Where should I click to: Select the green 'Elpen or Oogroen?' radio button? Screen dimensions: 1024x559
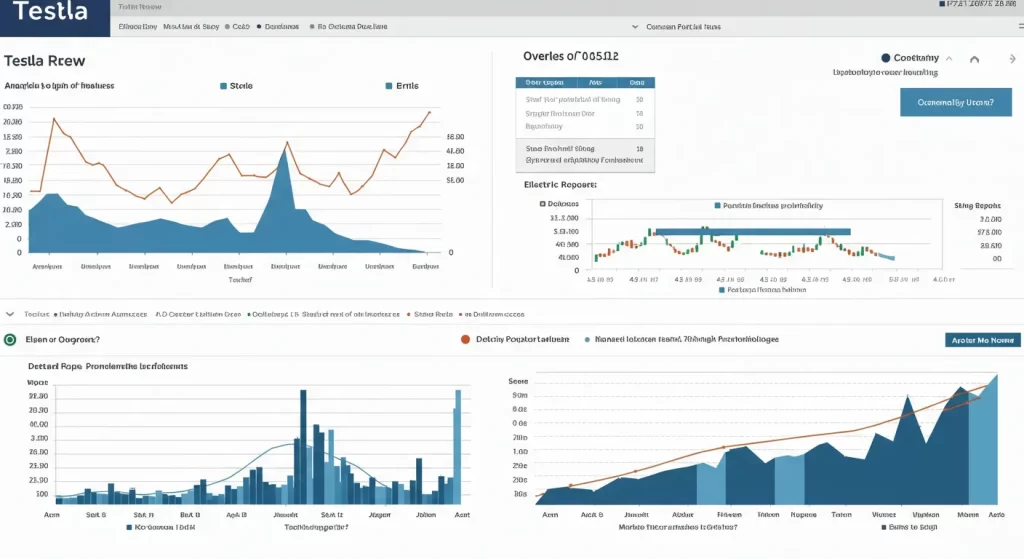tap(10, 340)
